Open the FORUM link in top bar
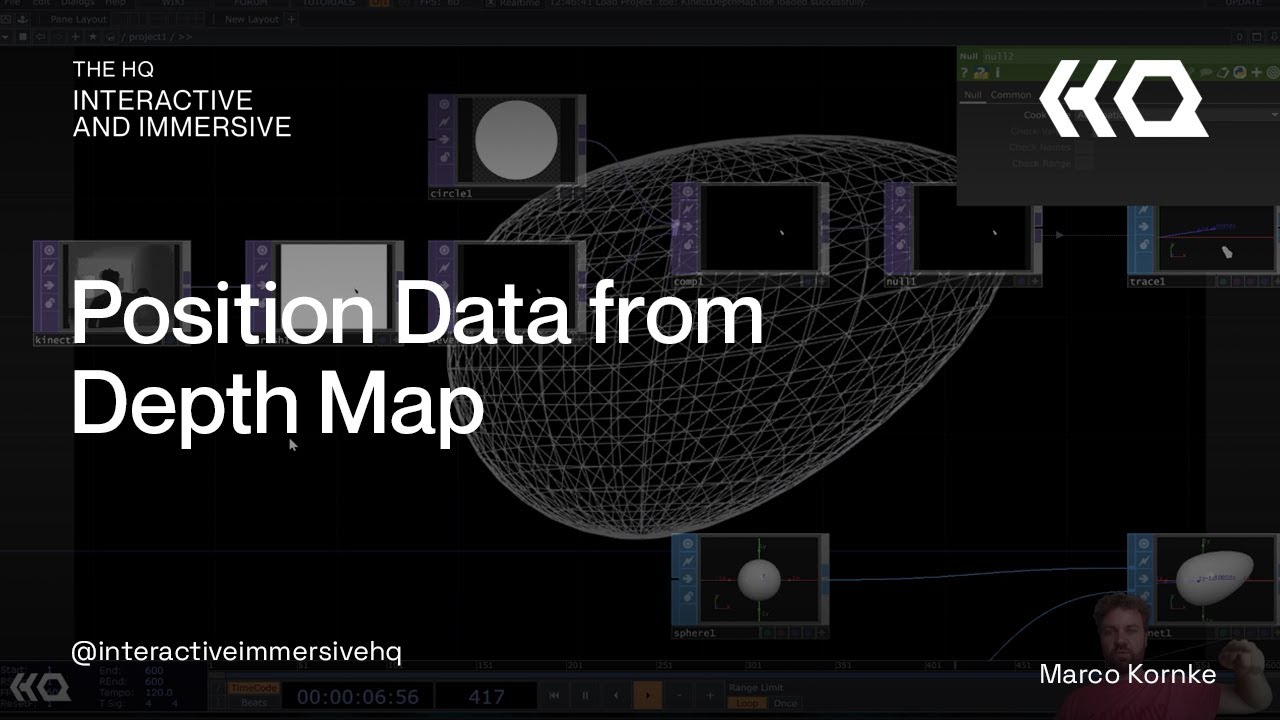1280x720 pixels. [x=251, y=3]
